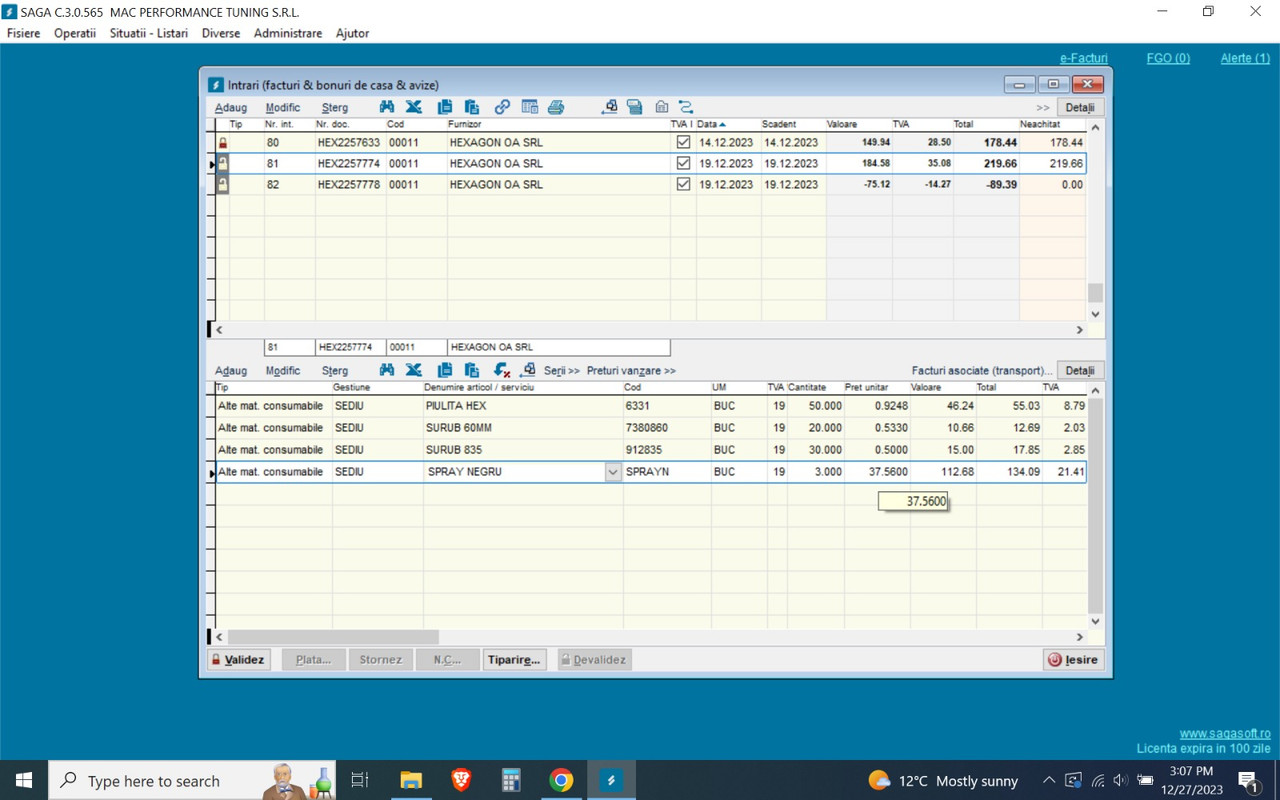Open the e-Facturi link

pyautogui.click(x=1084, y=58)
